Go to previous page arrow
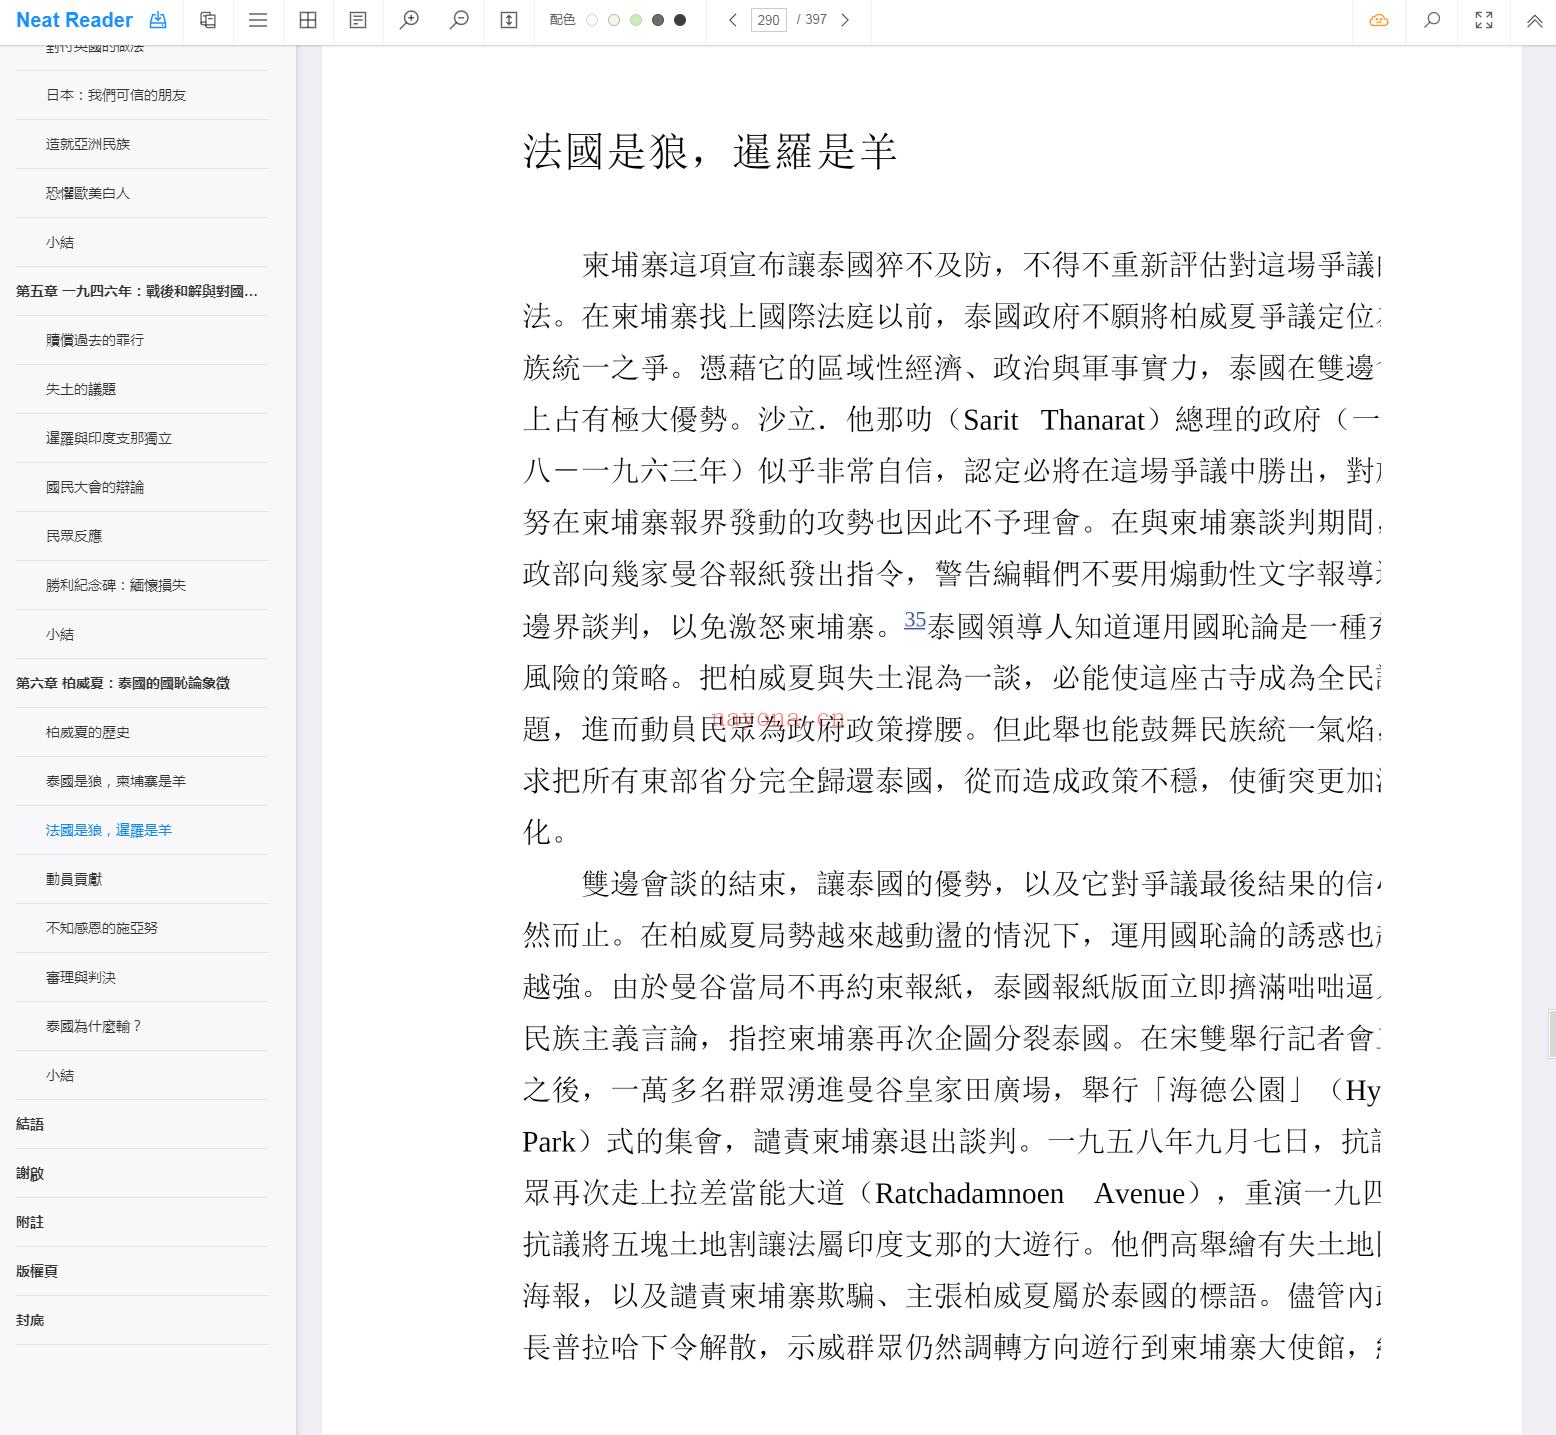This screenshot has width=1556, height=1435. tap(733, 20)
